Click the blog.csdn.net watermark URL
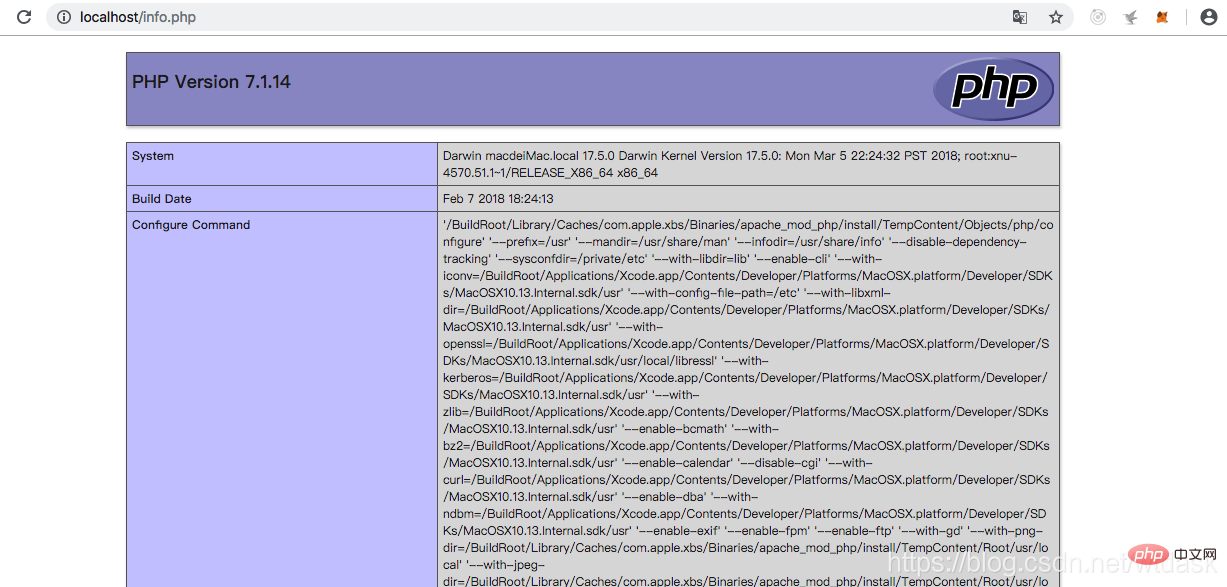Screen dimensions: 1227x587 [x=1010, y=565]
